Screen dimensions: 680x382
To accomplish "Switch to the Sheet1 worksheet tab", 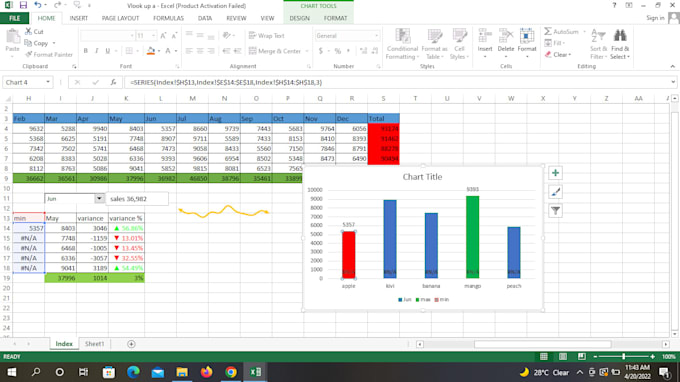I will (x=94, y=344).
